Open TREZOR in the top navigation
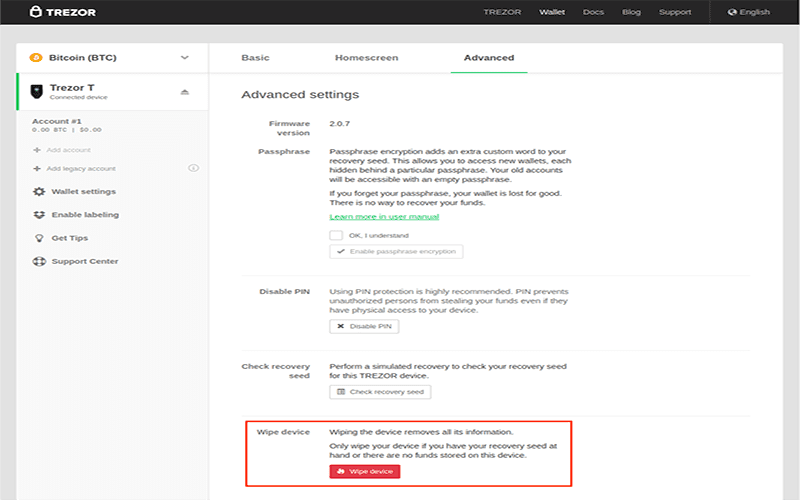This screenshot has width=800, height=500. pos(503,12)
